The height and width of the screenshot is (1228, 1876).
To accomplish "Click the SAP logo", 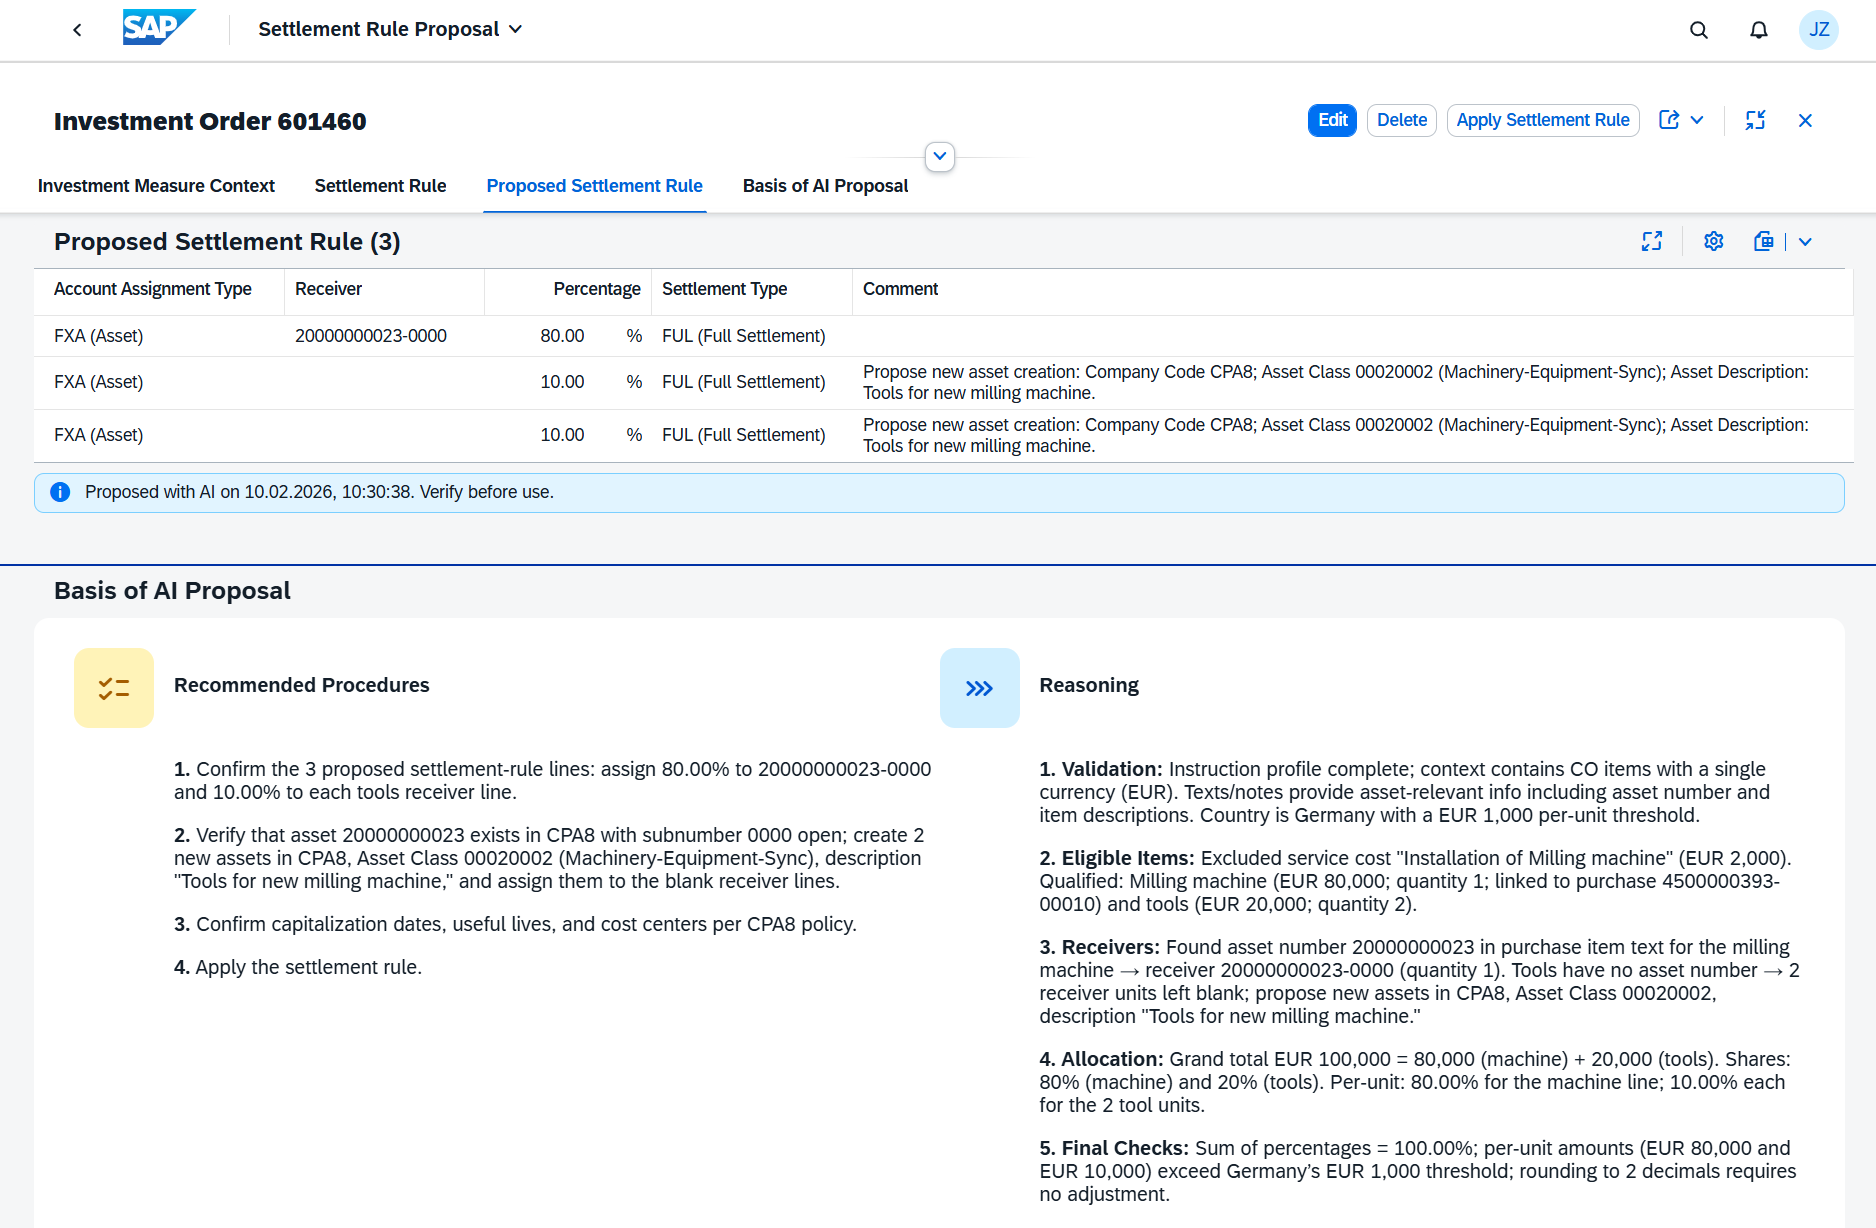I will [158, 28].
